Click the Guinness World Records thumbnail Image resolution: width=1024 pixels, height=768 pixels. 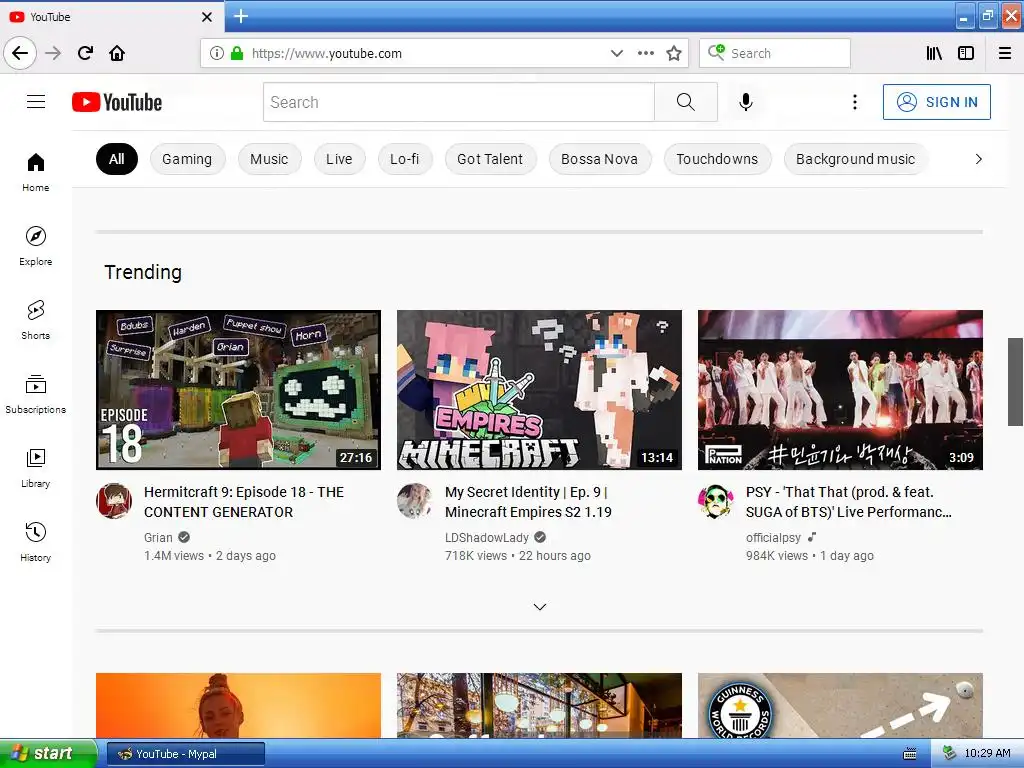point(840,706)
